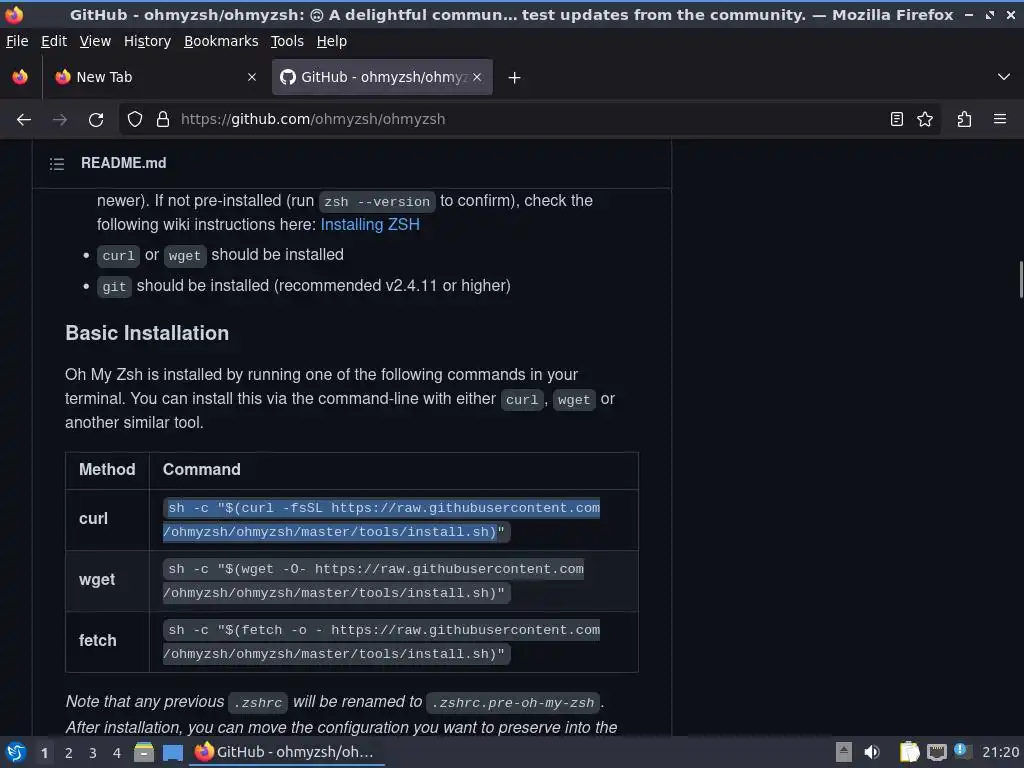Click the 'zsh --version' inline code
The height and width of the screenshot is (768, 1024).
pyautogui.click(x=377, y=202)
